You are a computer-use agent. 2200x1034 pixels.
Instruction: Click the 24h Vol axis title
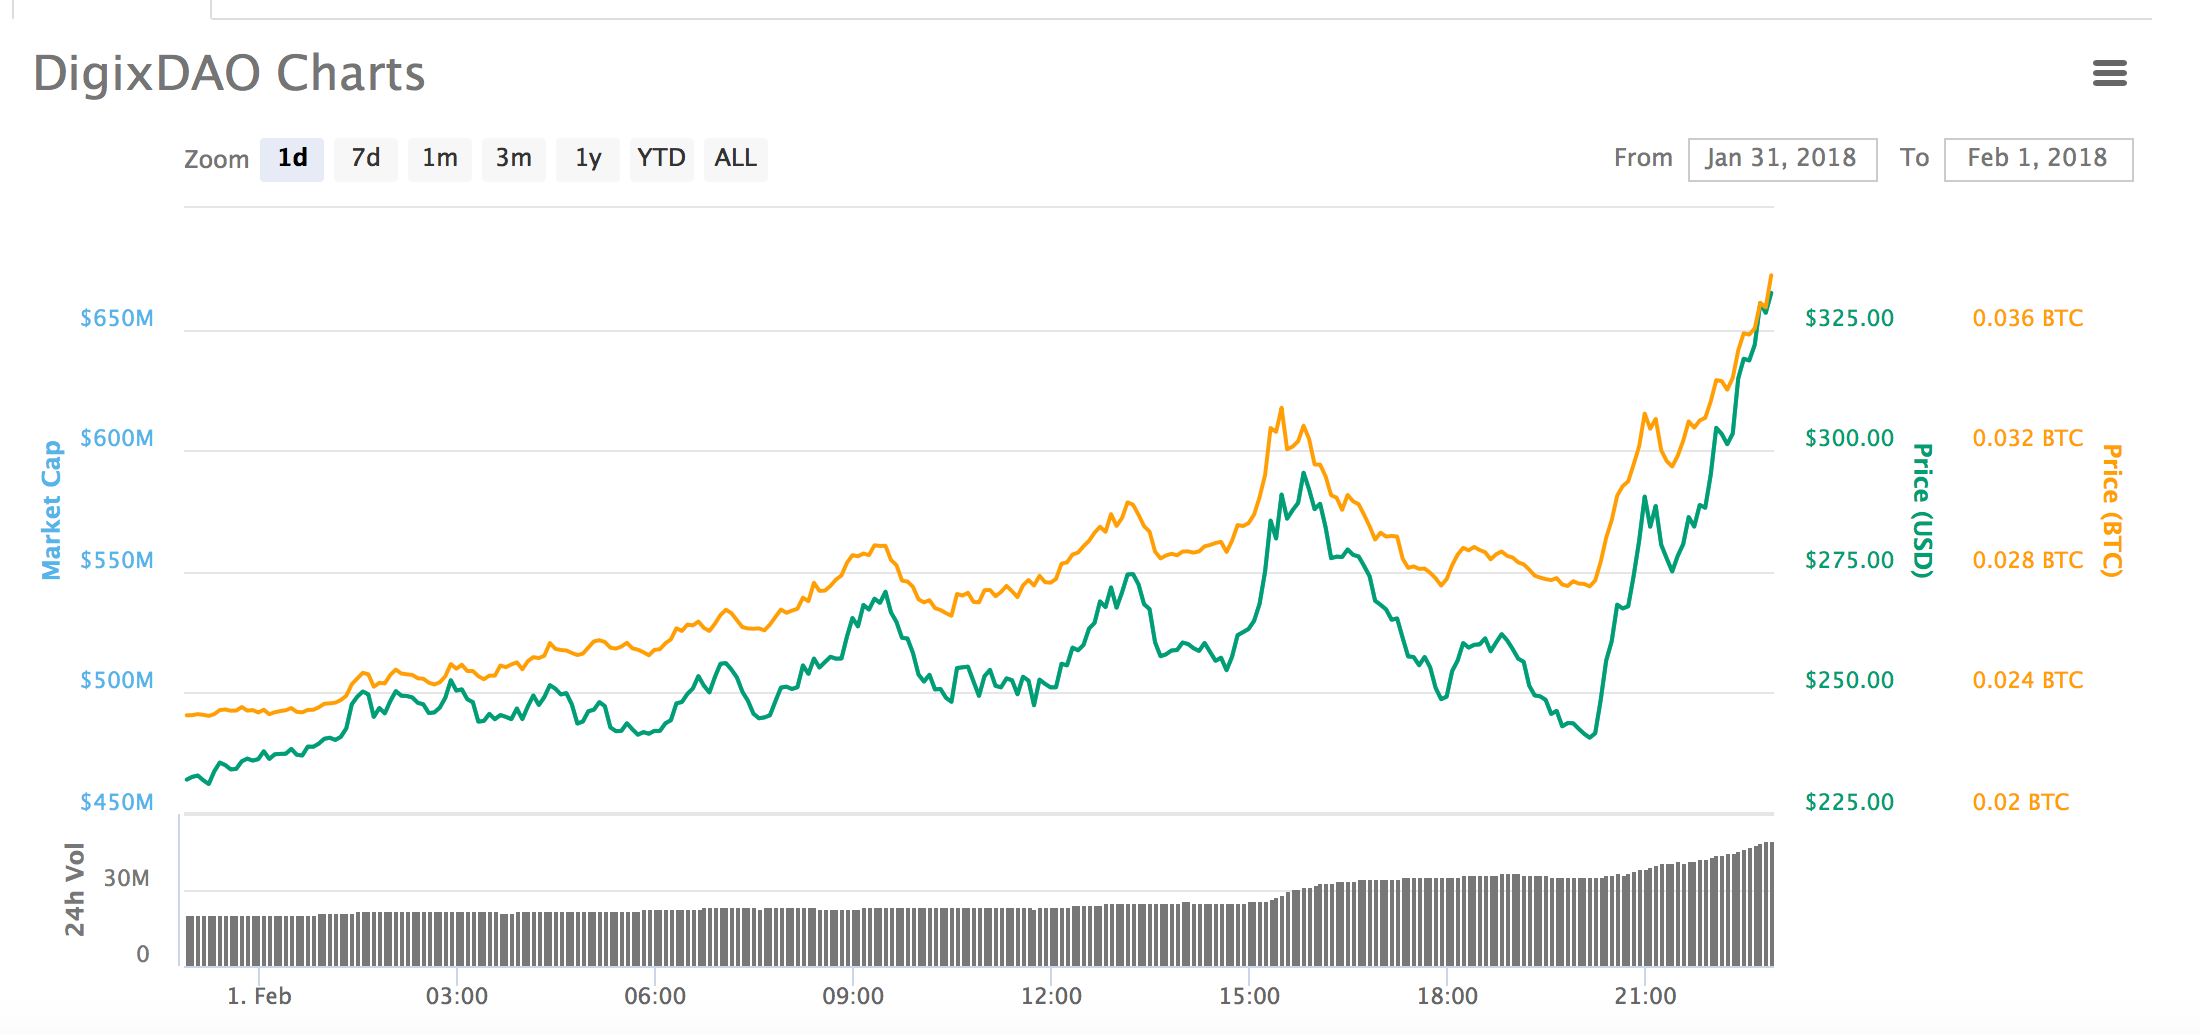[x=75, y=889]
